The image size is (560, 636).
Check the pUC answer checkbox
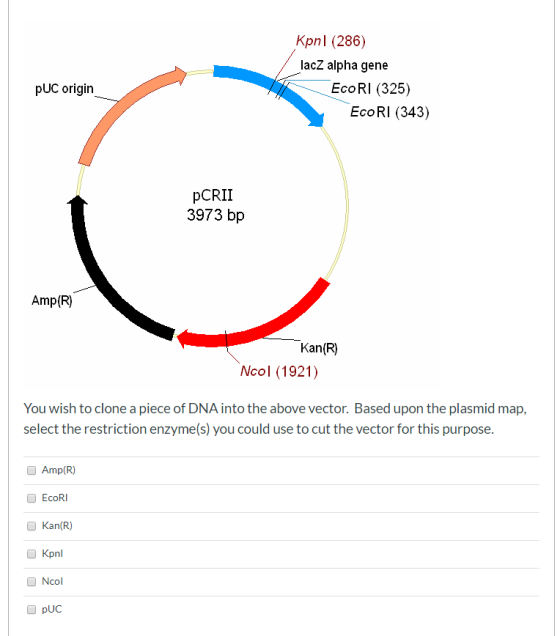pyautogui.click(x=31, y=610)
